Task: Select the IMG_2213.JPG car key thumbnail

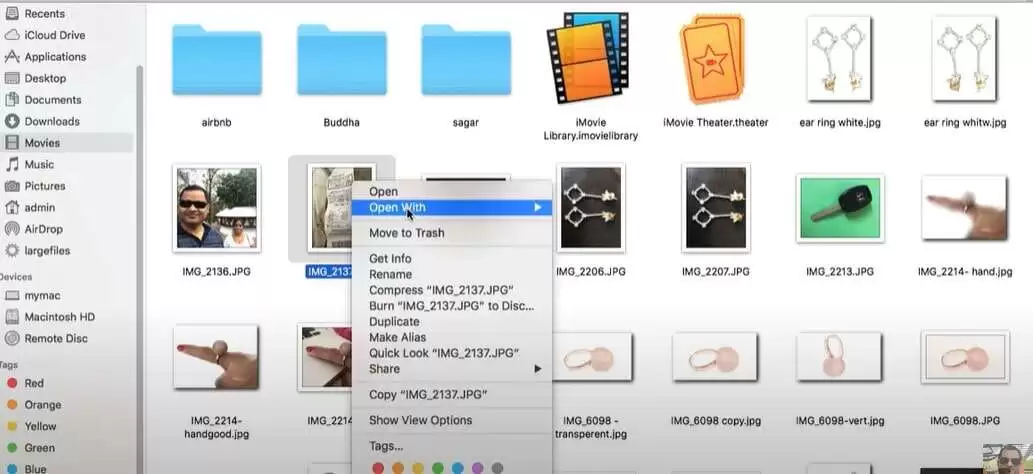Action: pyautogui.click(x=839, y=209)
